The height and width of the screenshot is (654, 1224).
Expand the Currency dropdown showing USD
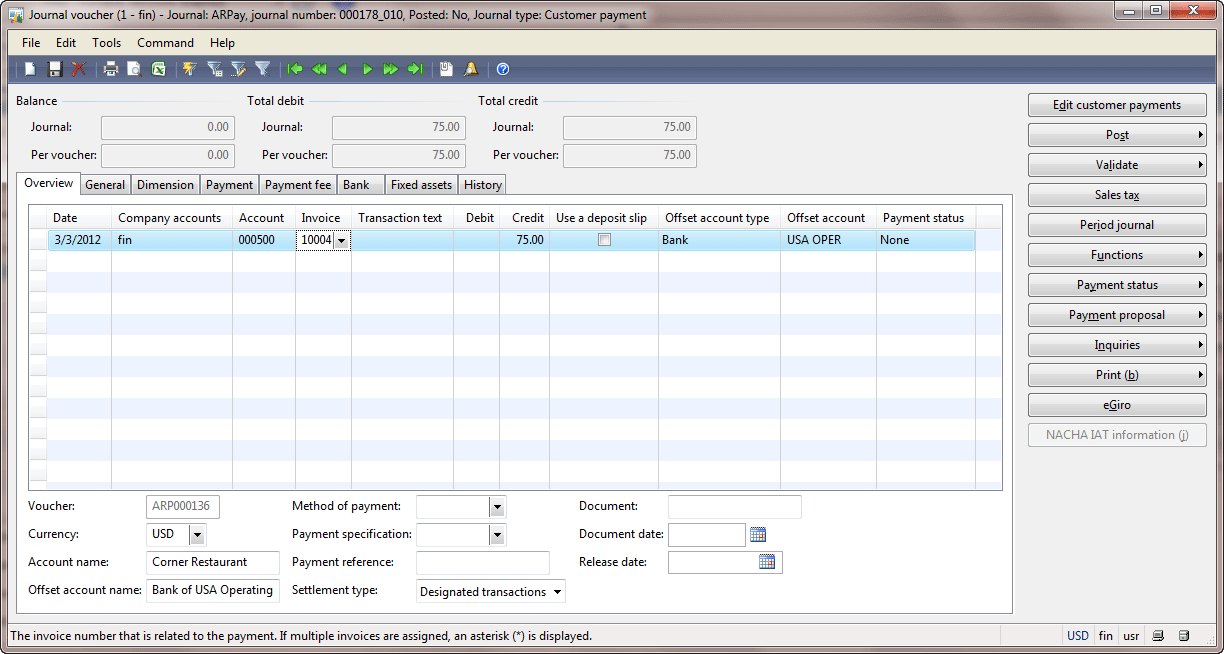click(197, 534)
